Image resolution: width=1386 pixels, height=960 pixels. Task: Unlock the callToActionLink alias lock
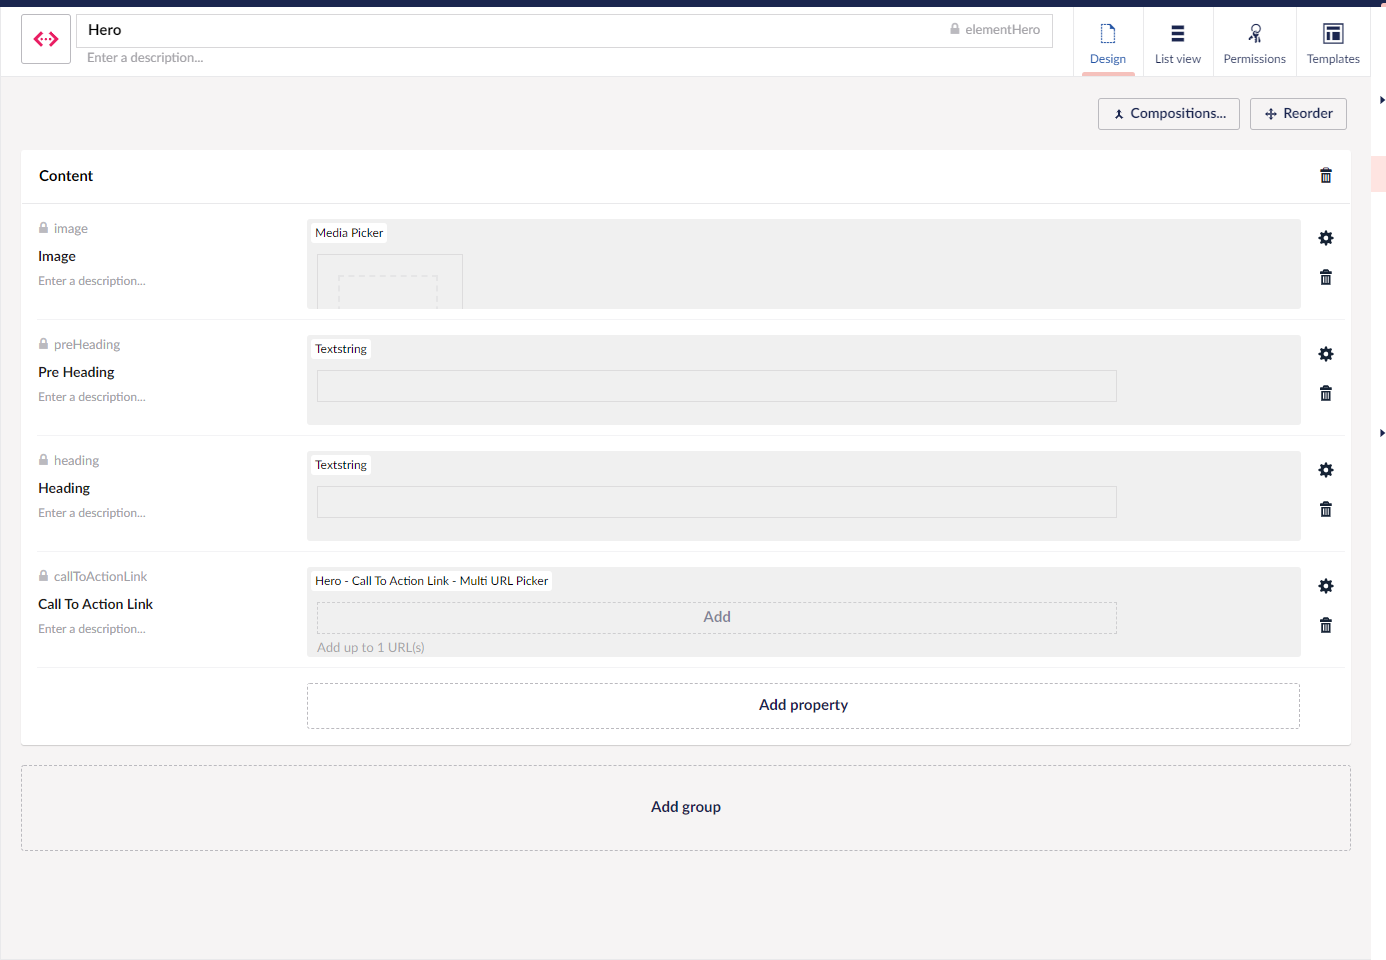[44, 576]
